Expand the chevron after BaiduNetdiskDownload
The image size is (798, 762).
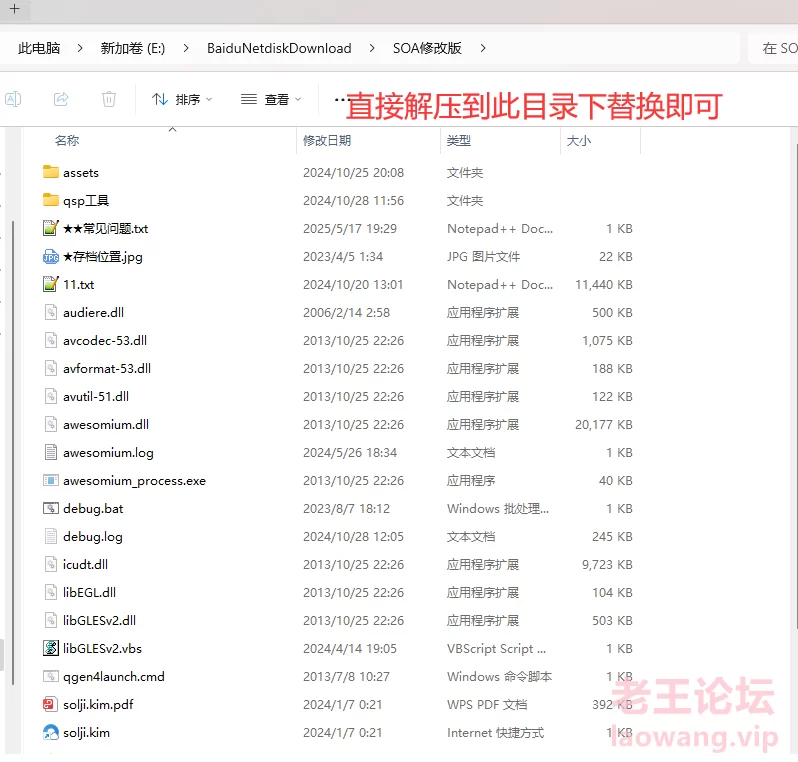click(x=372, y=48)
